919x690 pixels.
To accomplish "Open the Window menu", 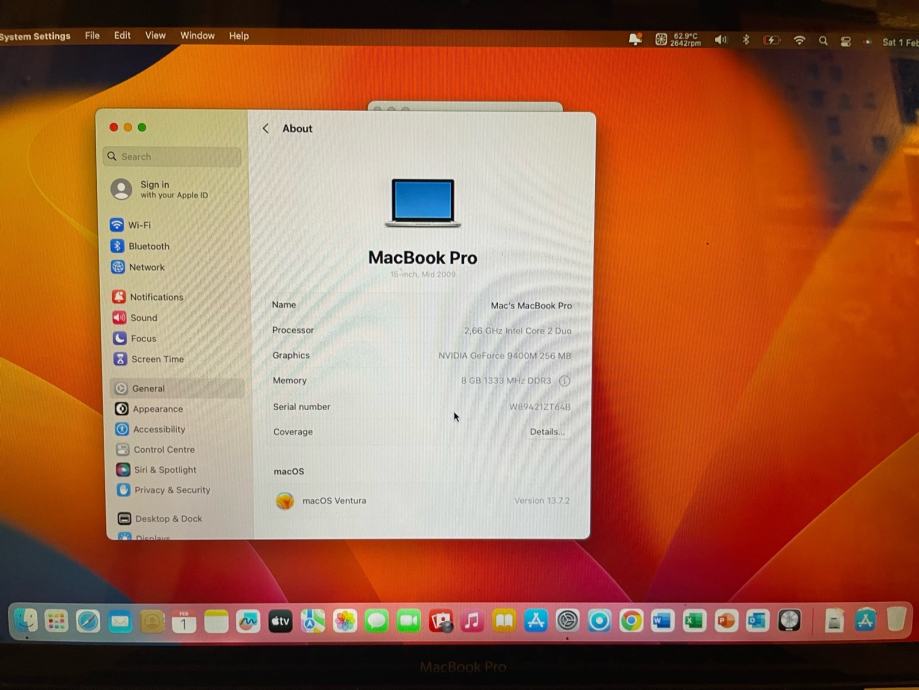I will pos(197,36).
